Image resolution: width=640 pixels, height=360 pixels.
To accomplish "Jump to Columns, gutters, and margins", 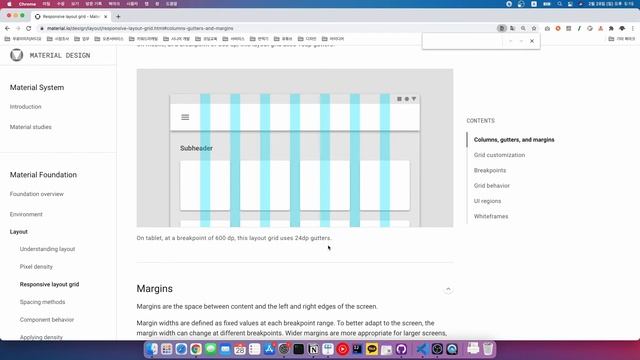I will [514, 140].
